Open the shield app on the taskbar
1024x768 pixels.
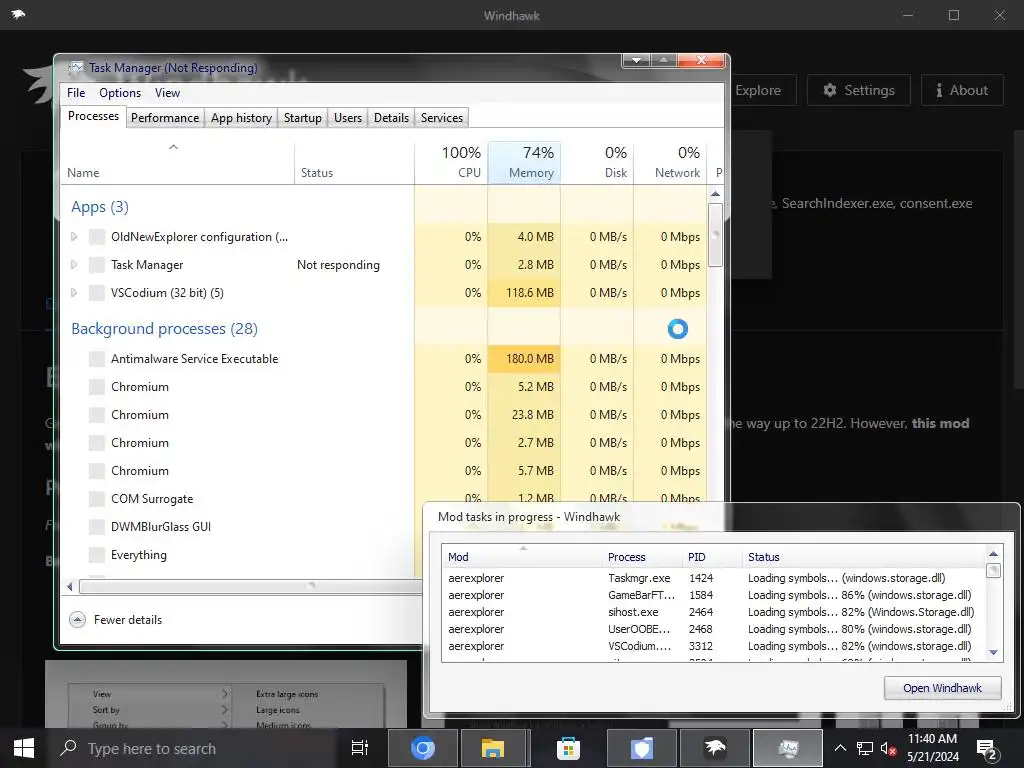[641, 748]
